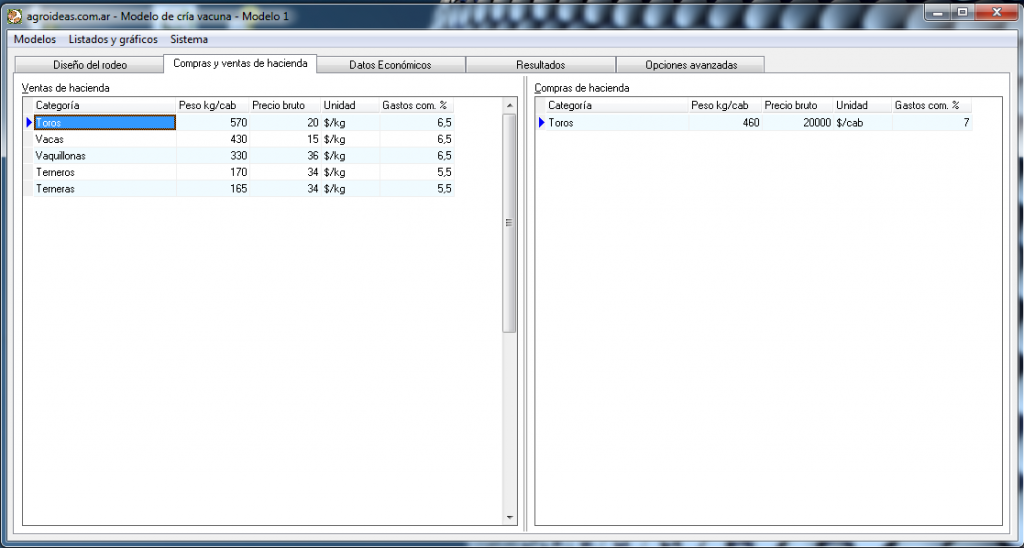Click the 460 weight cell in Compras
The width and height of the screenshot is (1024, 548).
(x=725, y=122)
